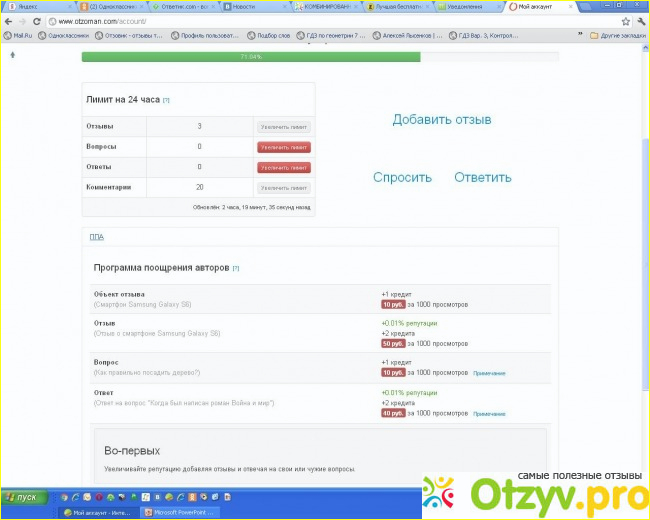Click the browser back arrow button

pyautogui.click(x=9, y=21)
